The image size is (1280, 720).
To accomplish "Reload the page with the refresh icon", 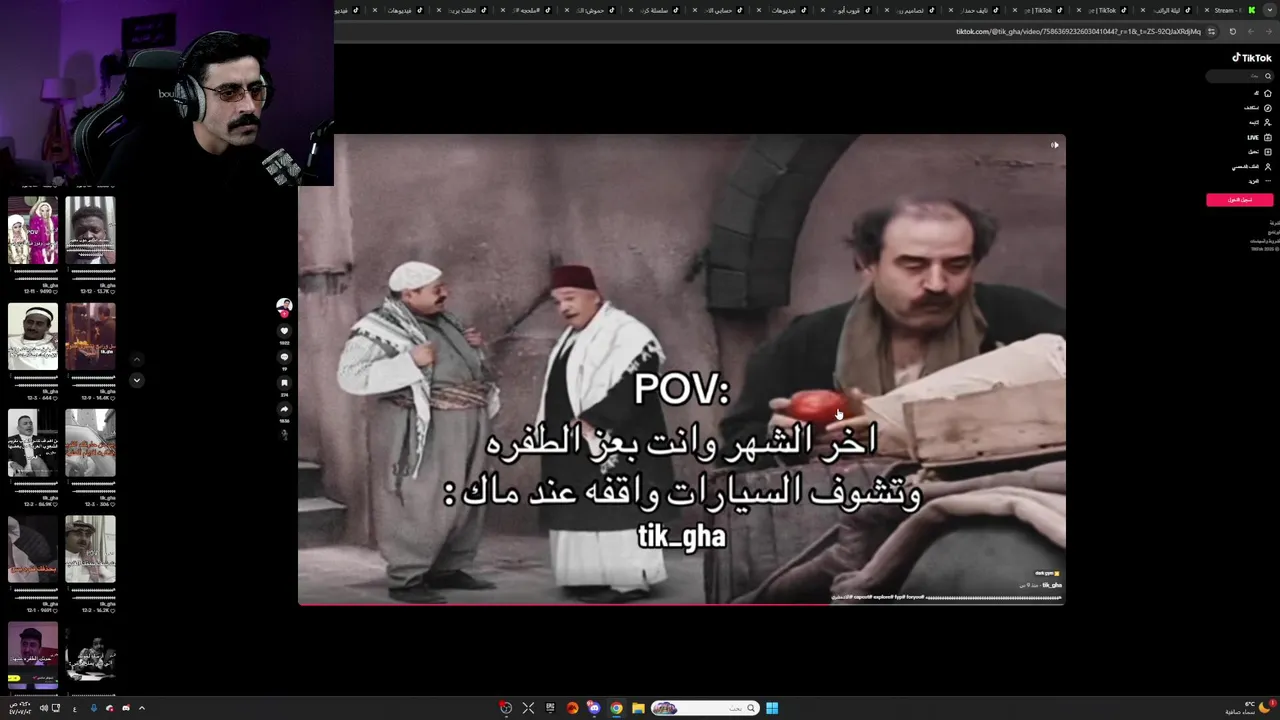I will pos(1233,31).
